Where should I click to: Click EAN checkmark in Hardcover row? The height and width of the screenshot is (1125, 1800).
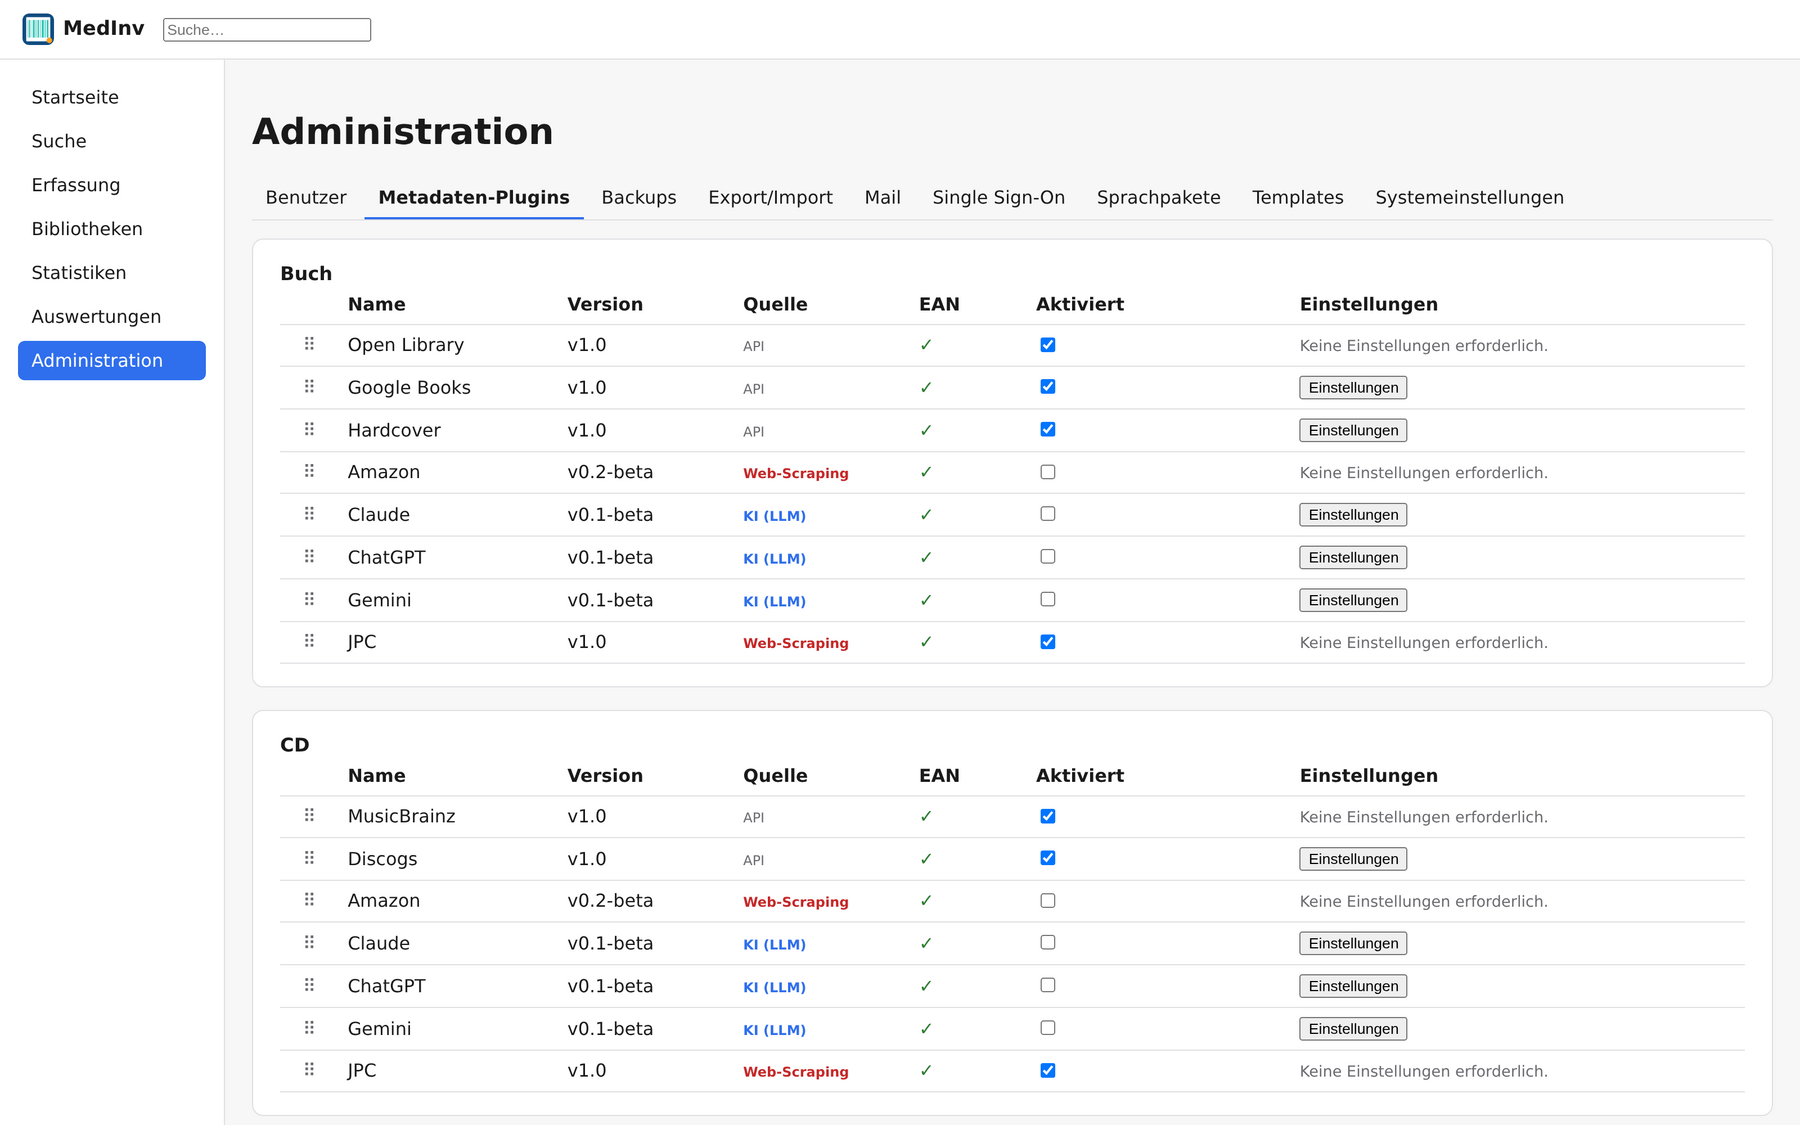[x=926, y=430]
